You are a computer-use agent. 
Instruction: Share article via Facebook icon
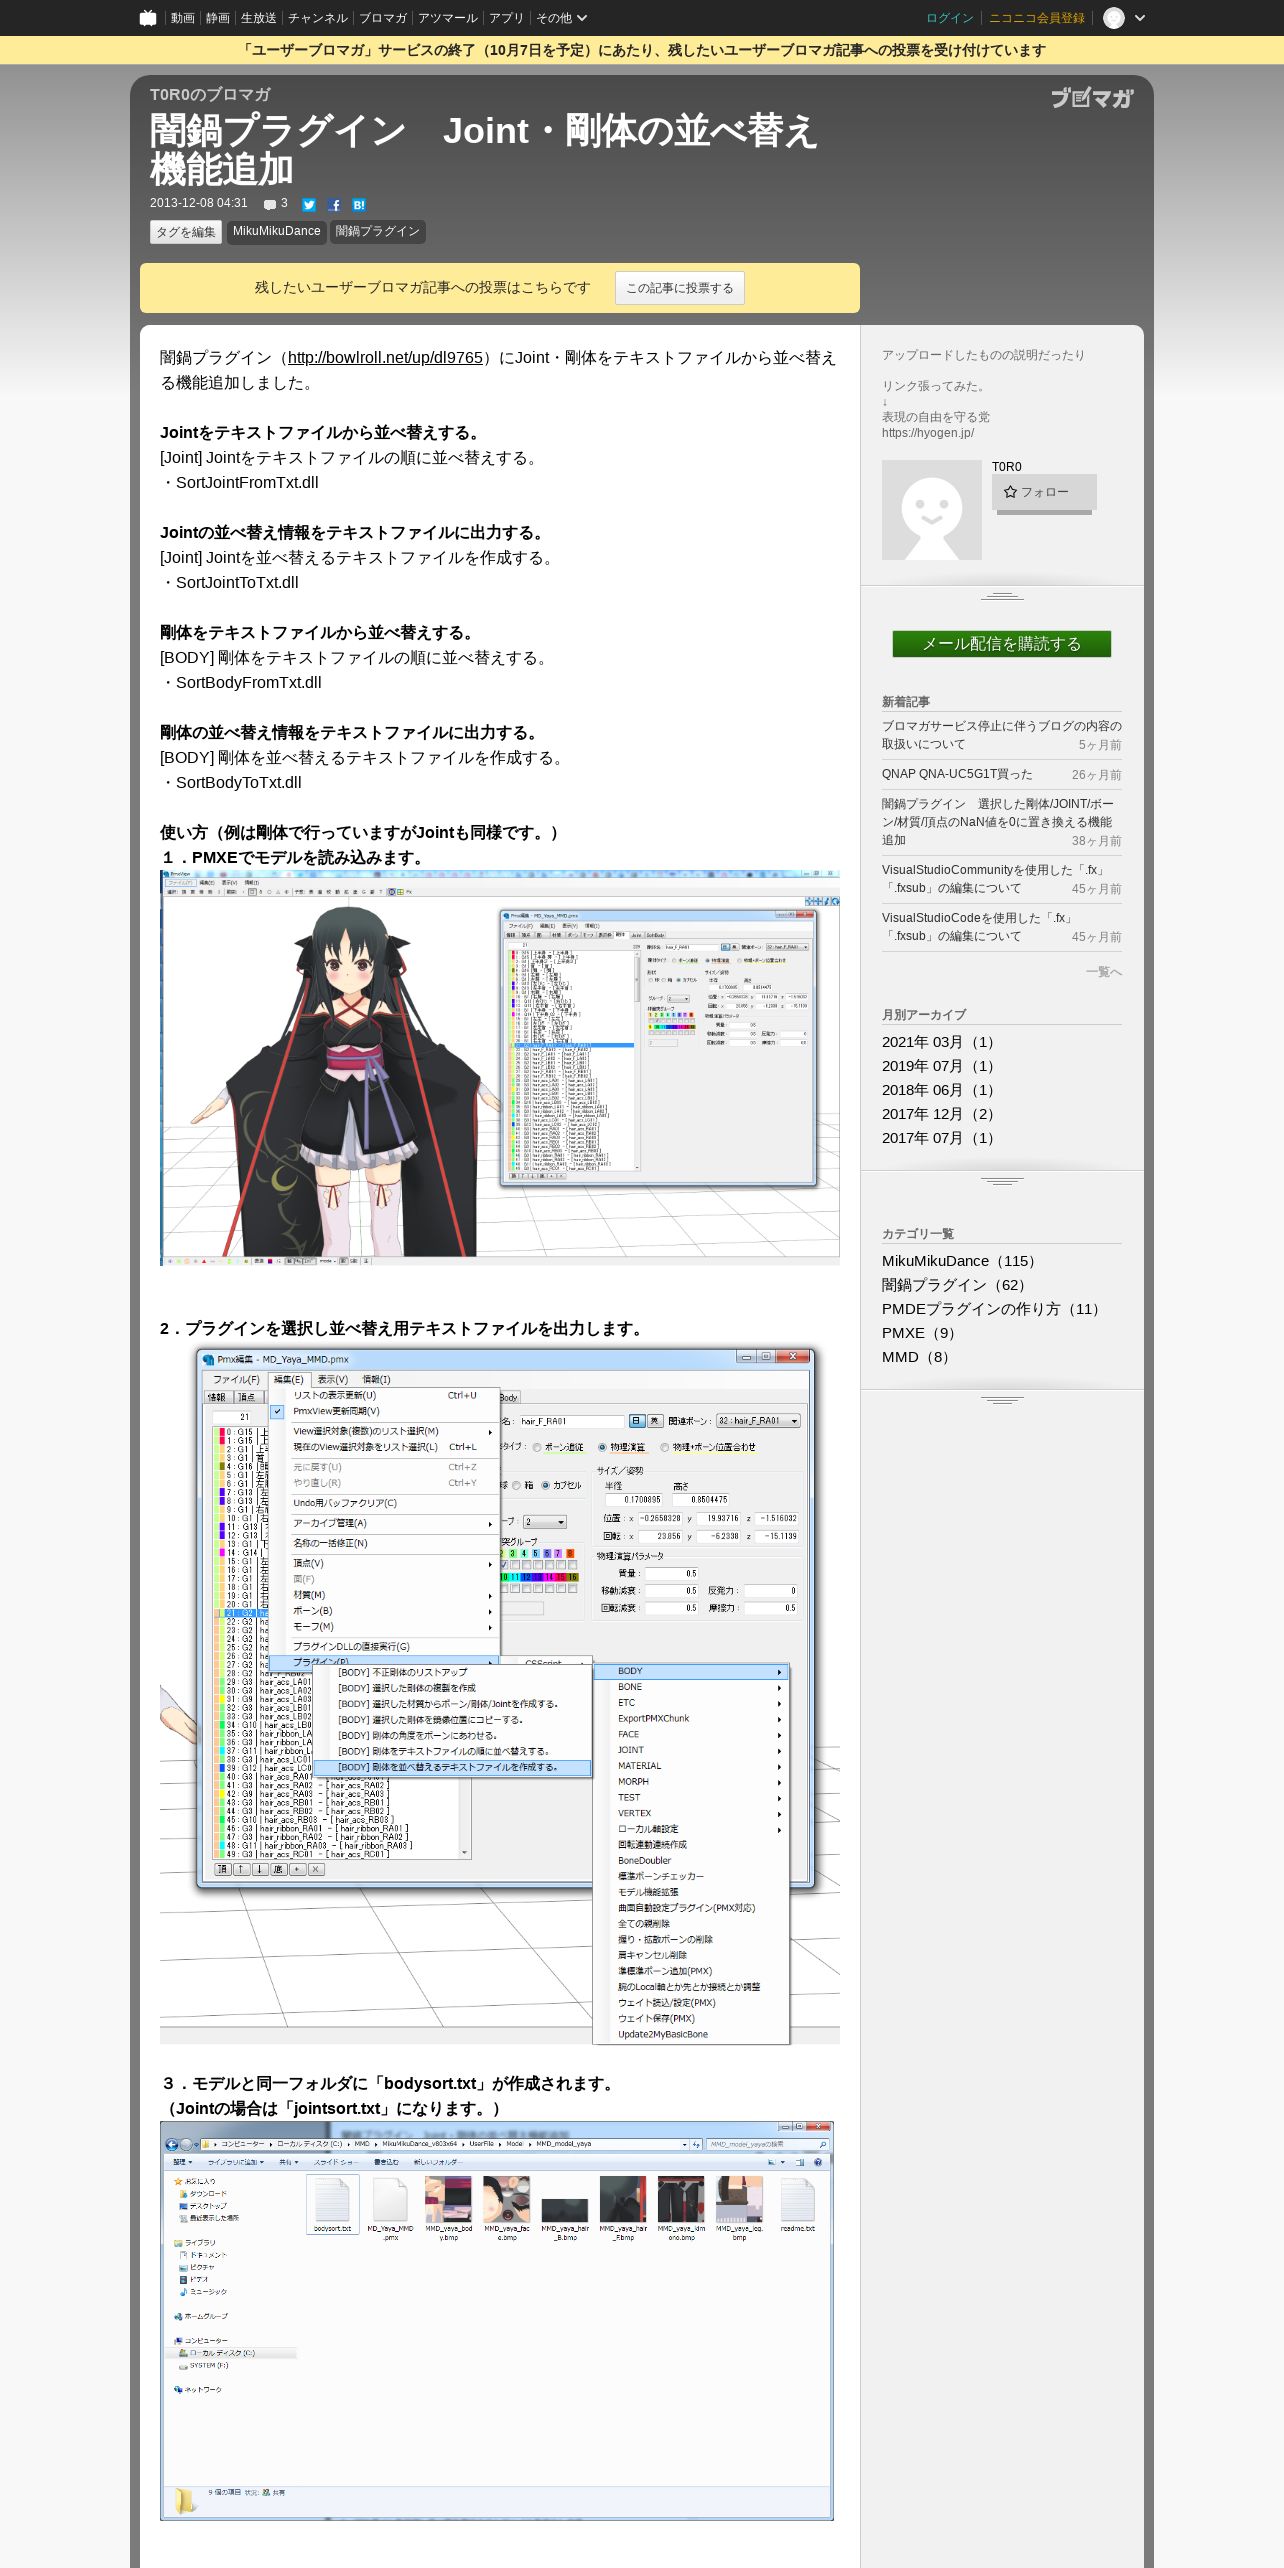pos(334,205)
